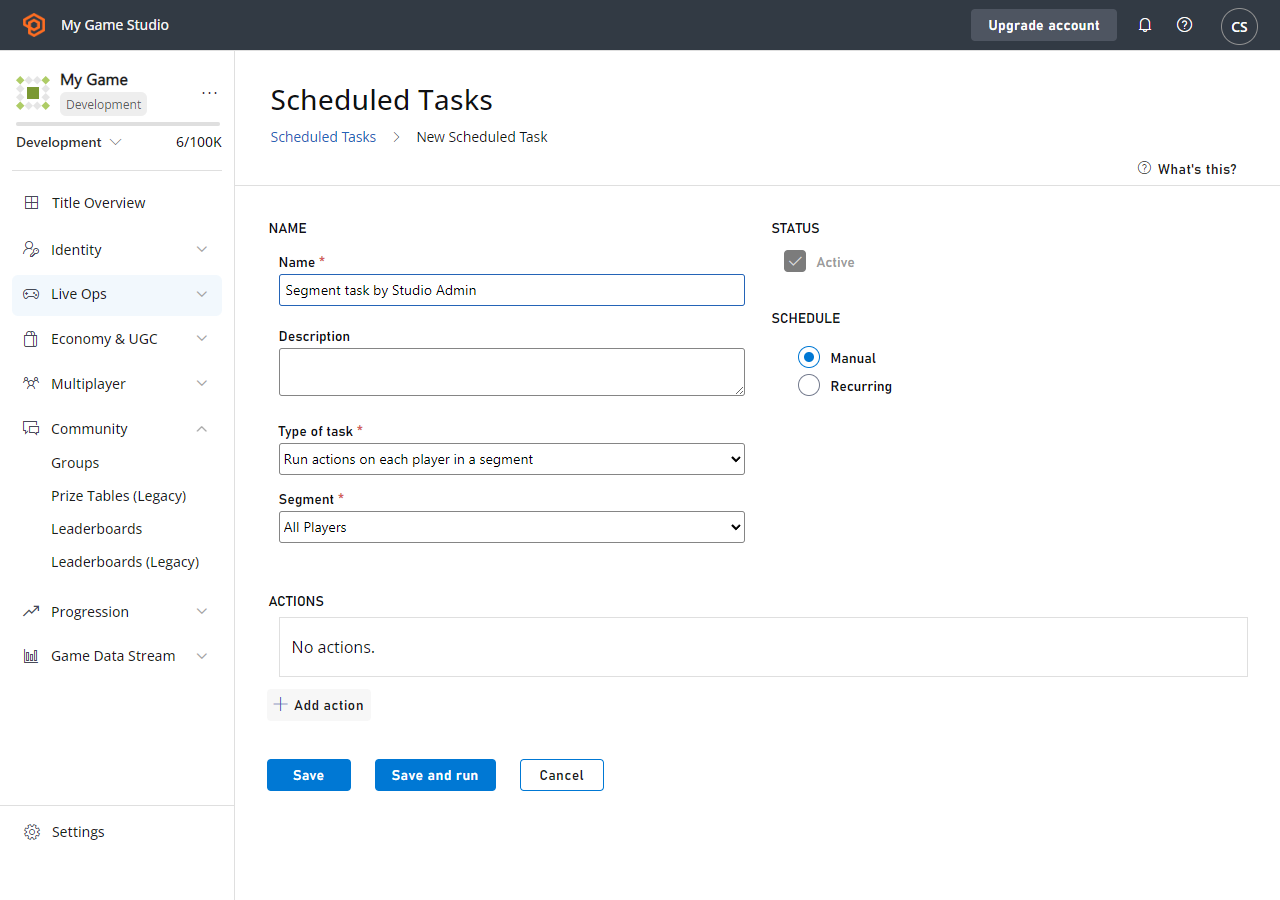Image resolution: width=1280 pixels, height=900 pixels.
Task: Open the Development environment dropdown
Action: [69, 142]
